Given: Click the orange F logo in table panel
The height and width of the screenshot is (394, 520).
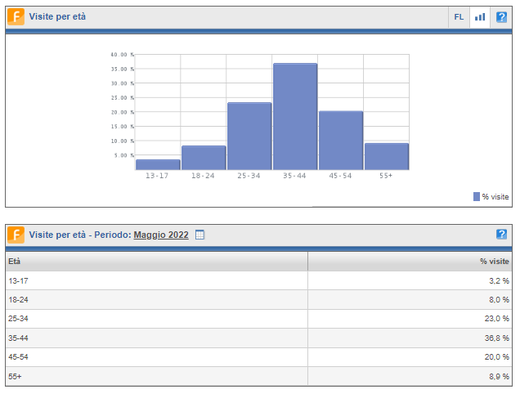Looking at the screenshot, I should click(16, 235).
